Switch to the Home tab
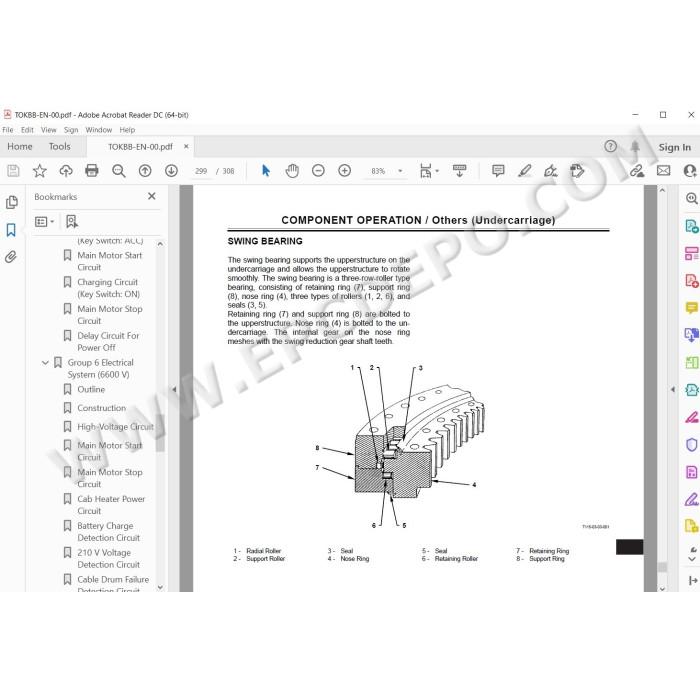Screen dimensions: 700x700 tap(20, 146)
